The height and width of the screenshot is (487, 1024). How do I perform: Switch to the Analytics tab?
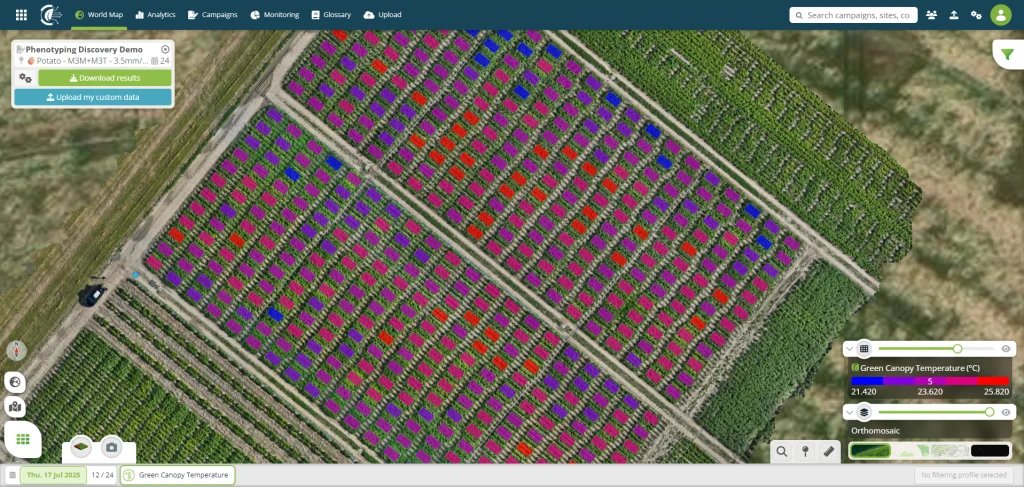(x=155, y=14)
